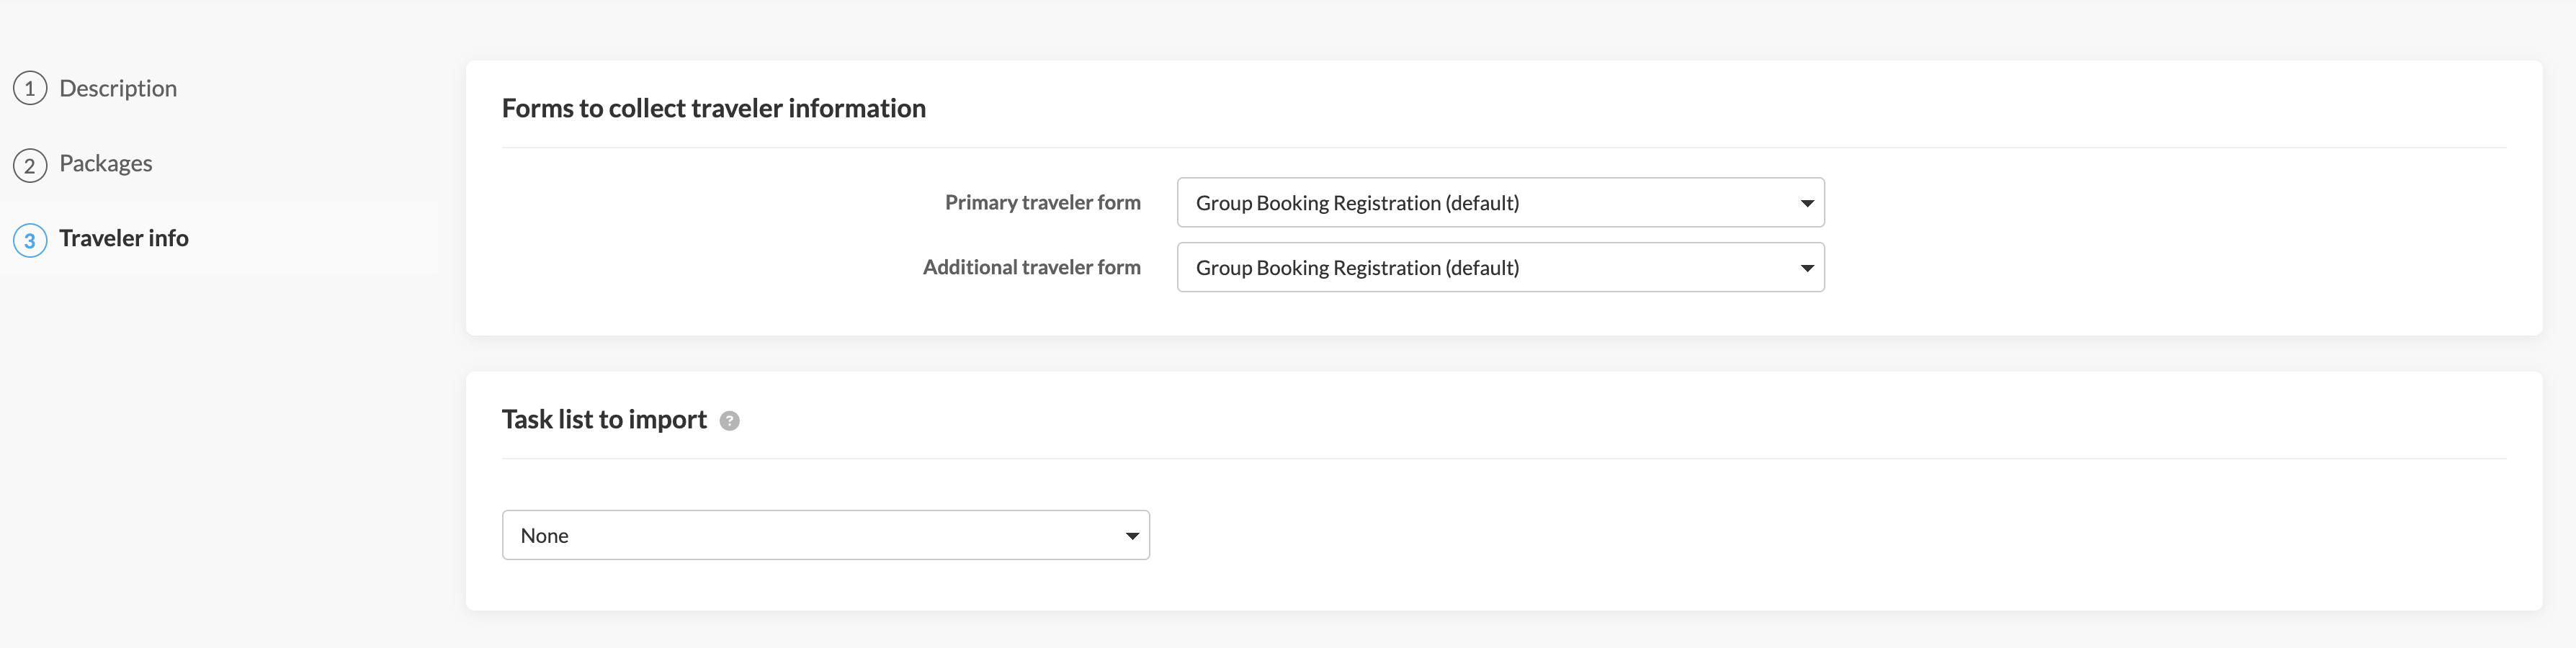Open the Additional traveler form dropdown
2576x648 pixels.
coord(1499,268)
